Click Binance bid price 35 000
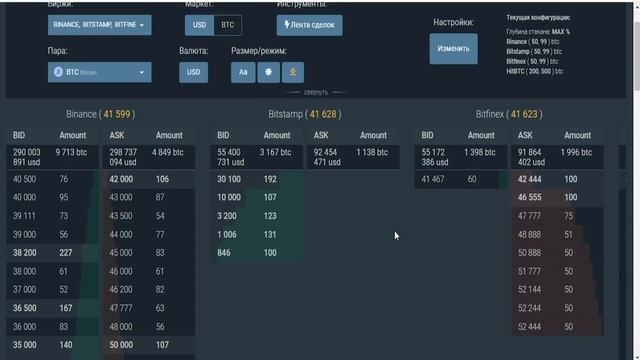The height and width of the screenshot is (360, 640). tap(24, 345)
